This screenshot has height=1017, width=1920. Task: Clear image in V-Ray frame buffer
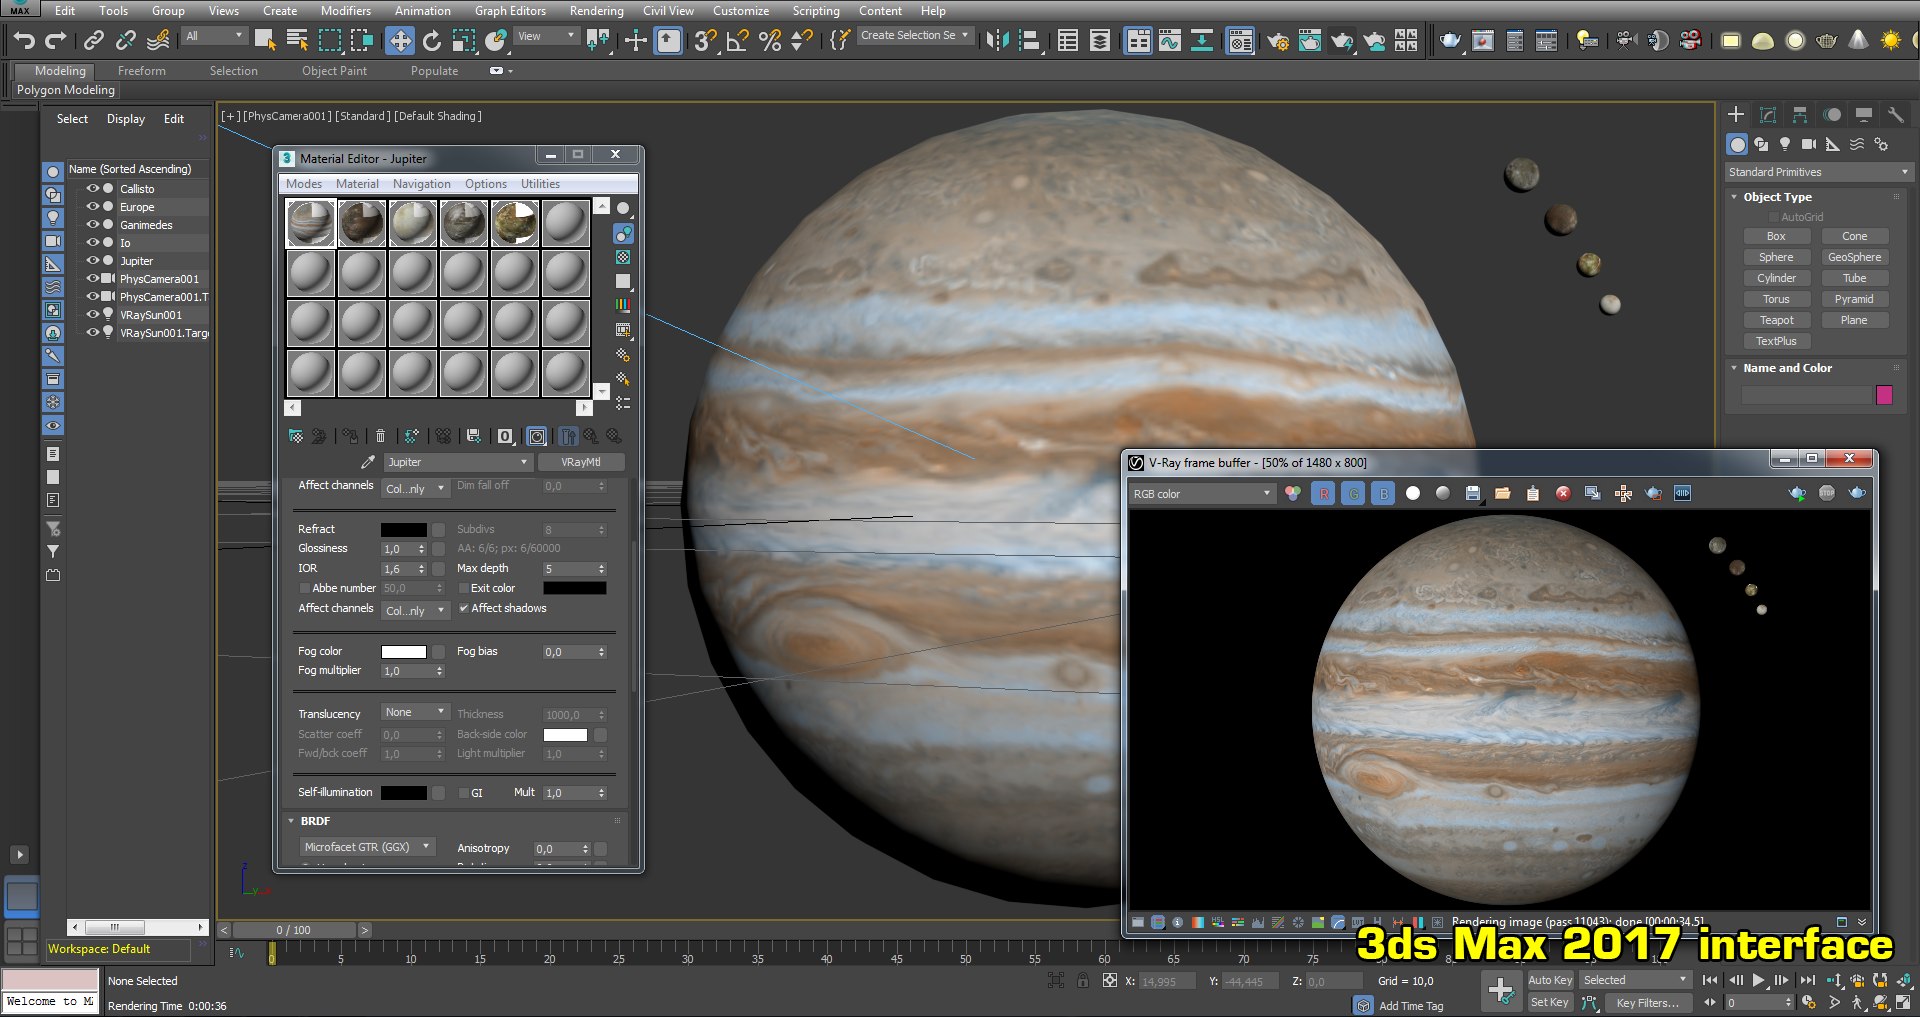(x=1563, y=493)
